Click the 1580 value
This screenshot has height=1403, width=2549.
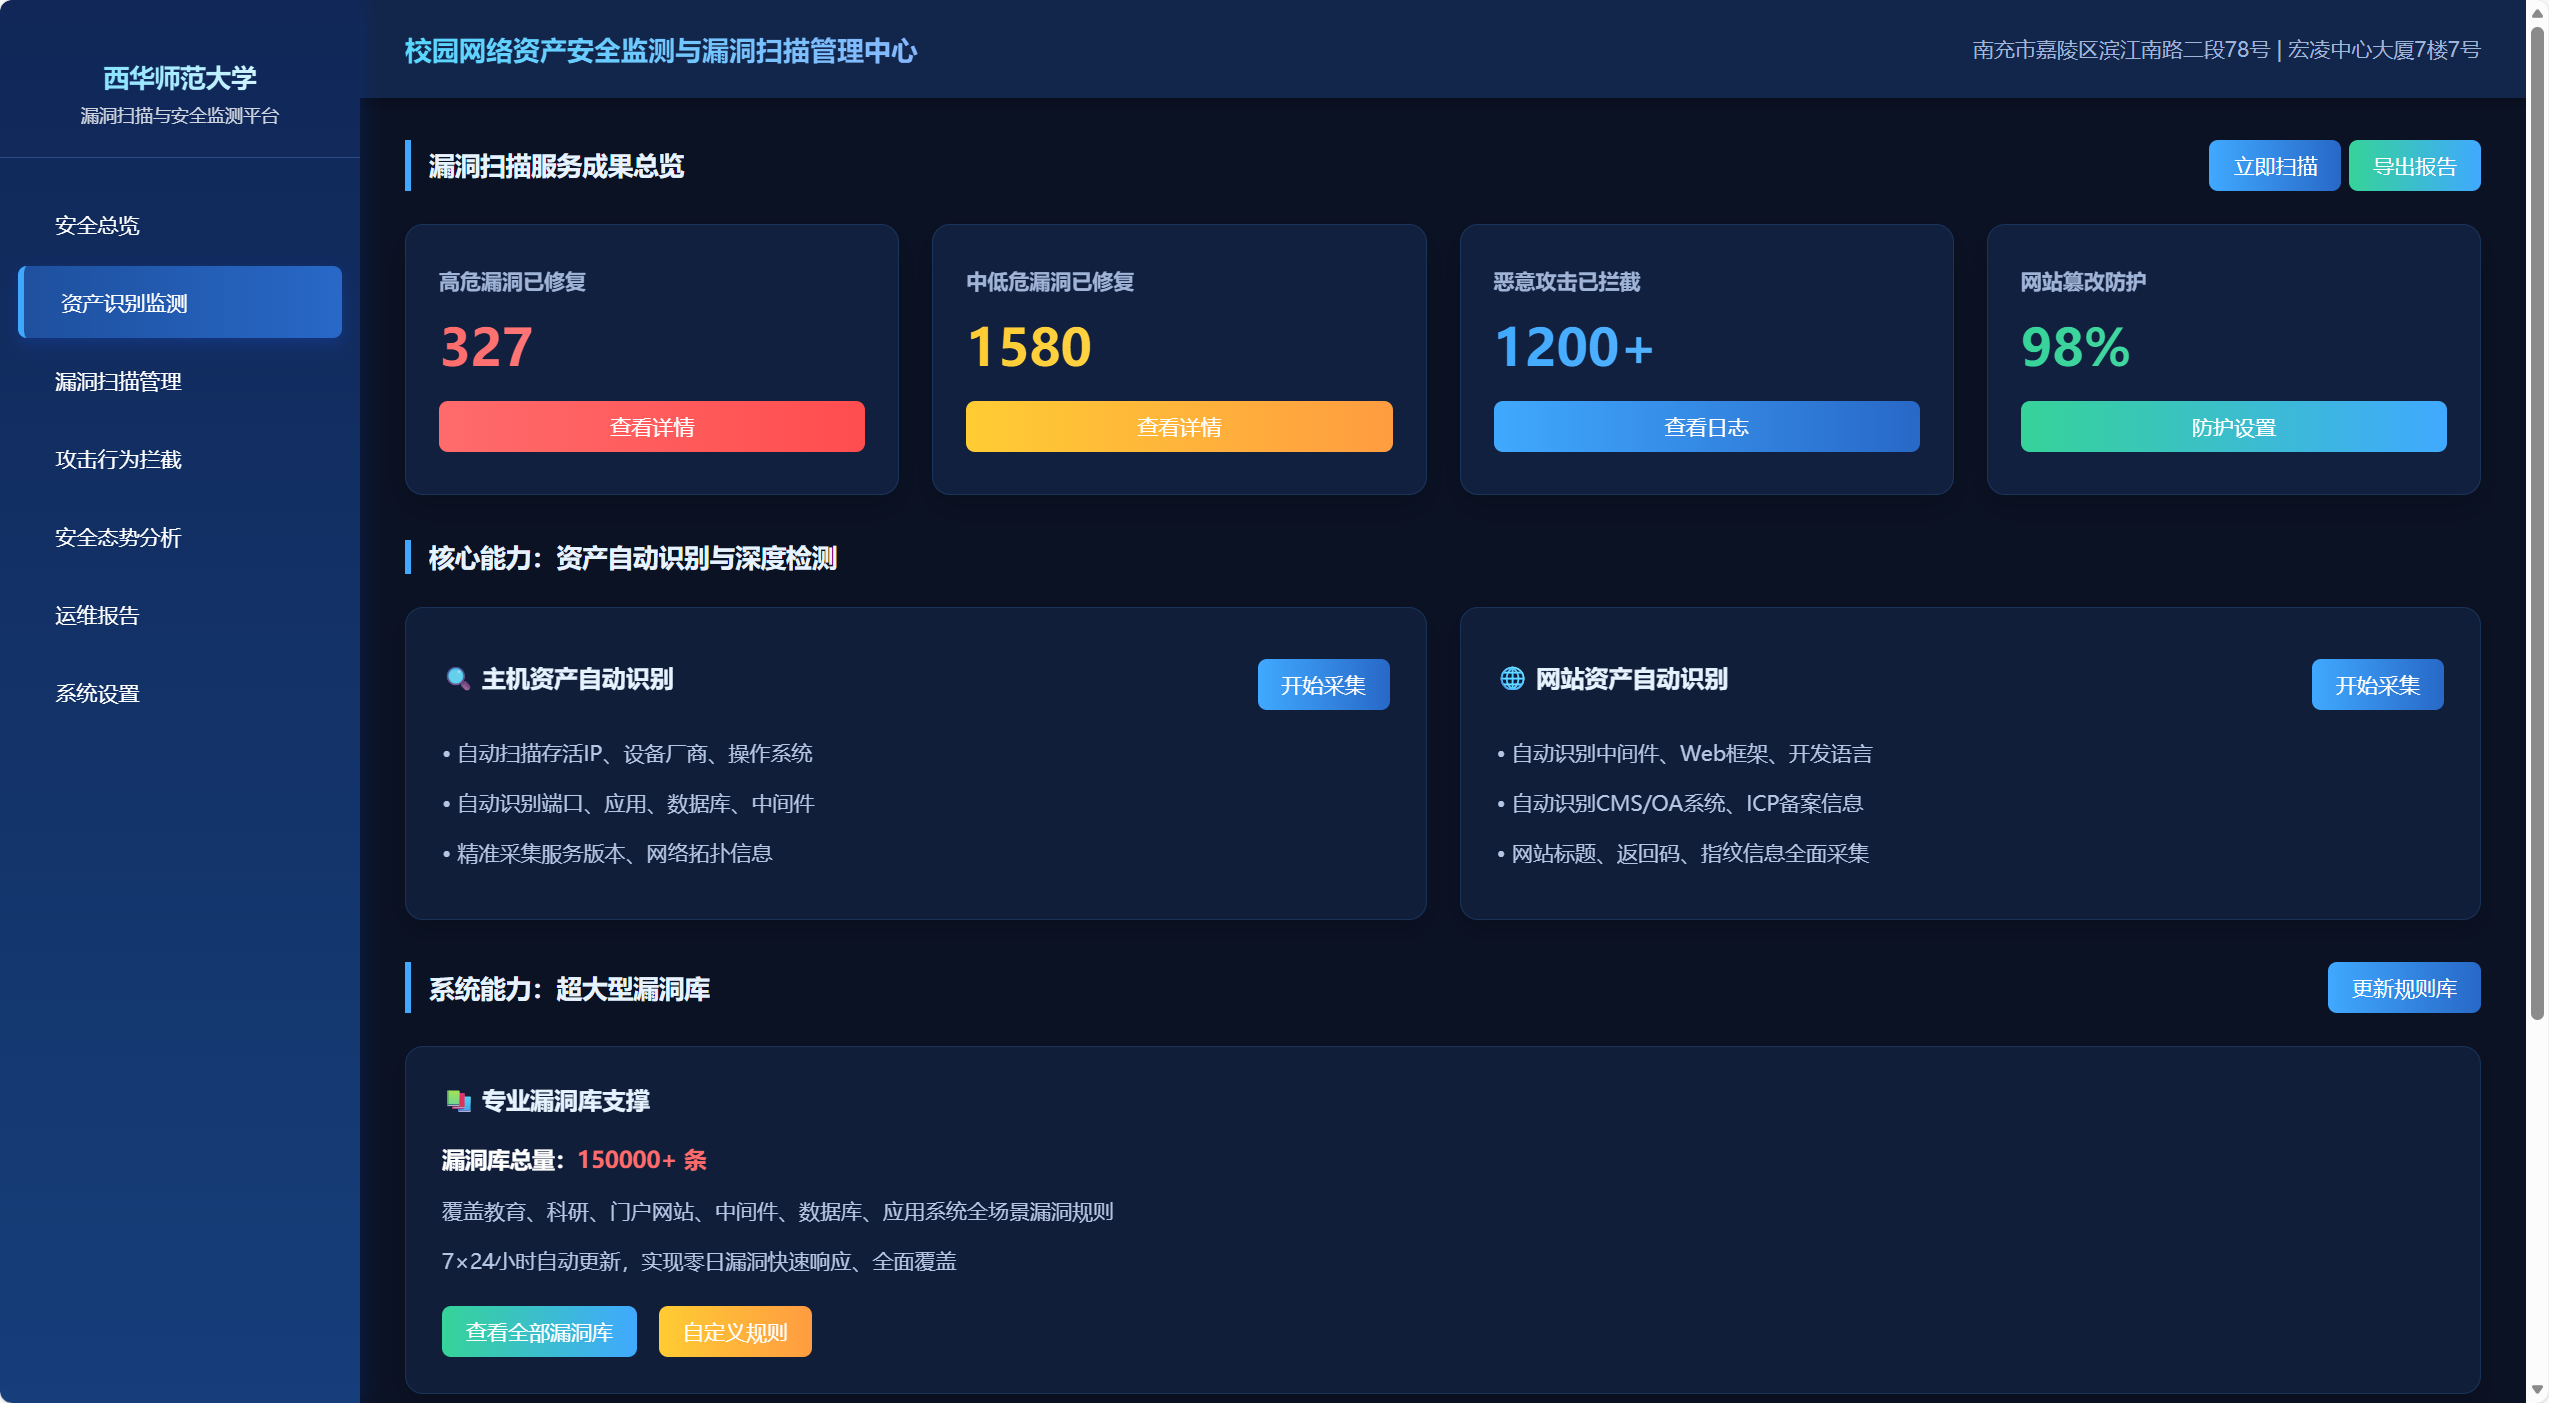pyautogui.click(x=1029, y=347)
